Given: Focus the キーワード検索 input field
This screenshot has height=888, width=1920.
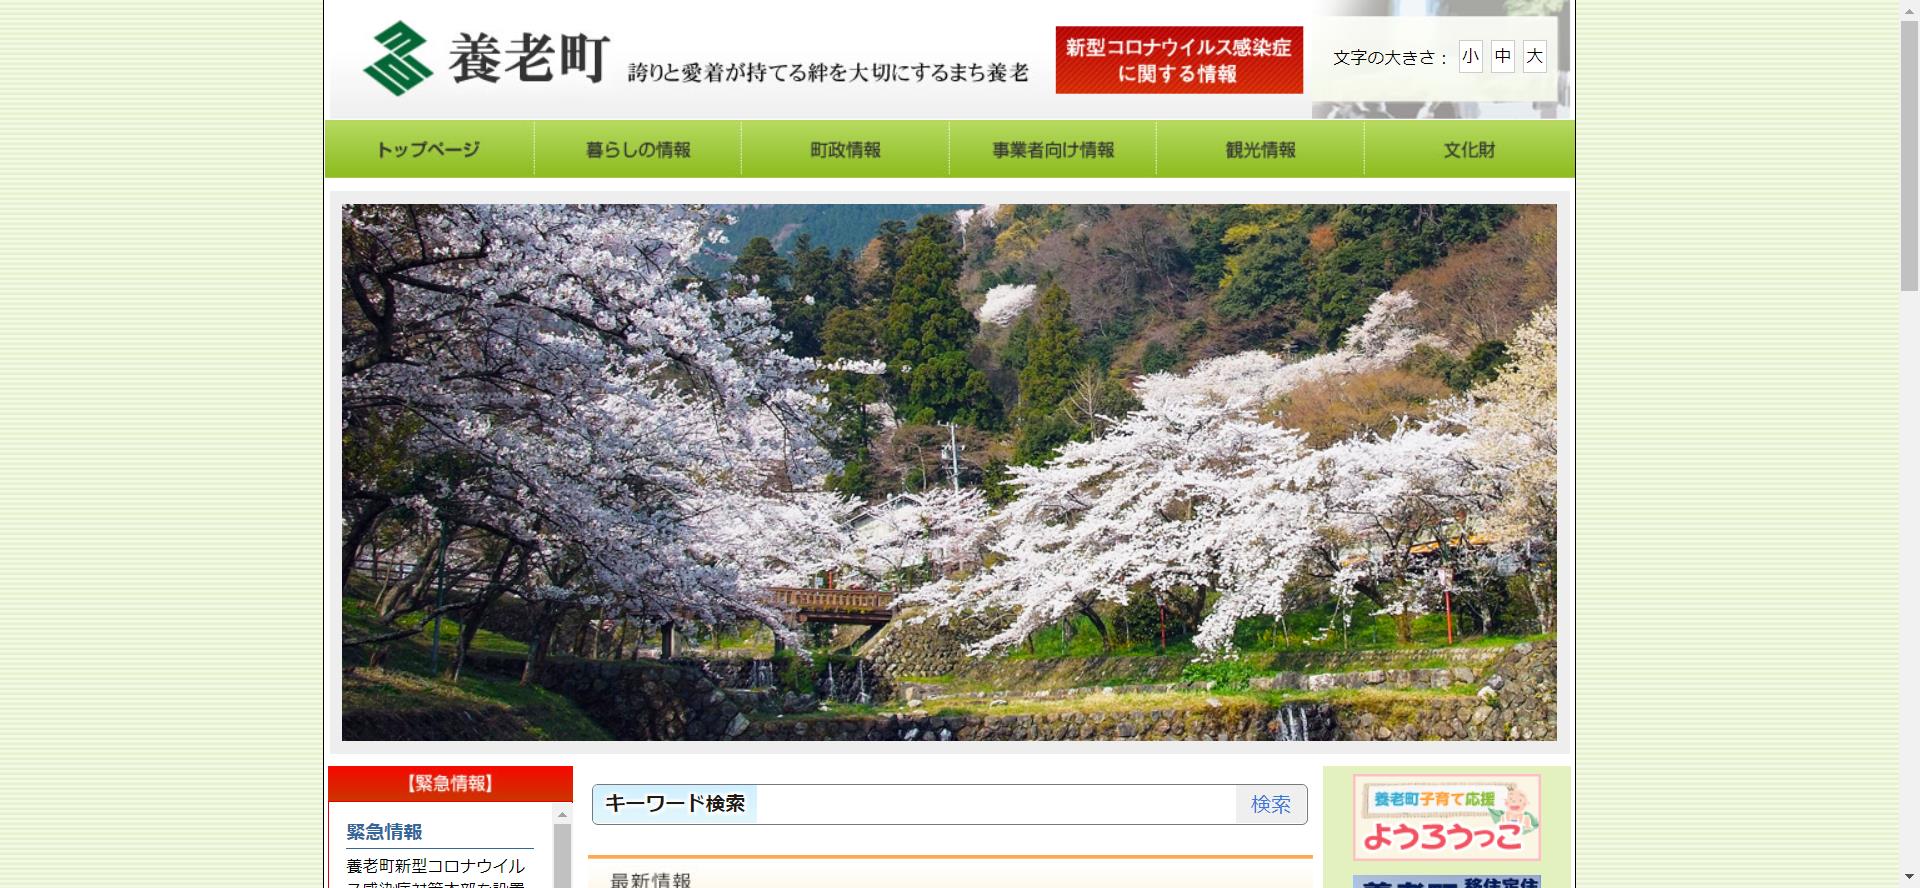Looking at the screenshot, I should click(x=995, y=804).
